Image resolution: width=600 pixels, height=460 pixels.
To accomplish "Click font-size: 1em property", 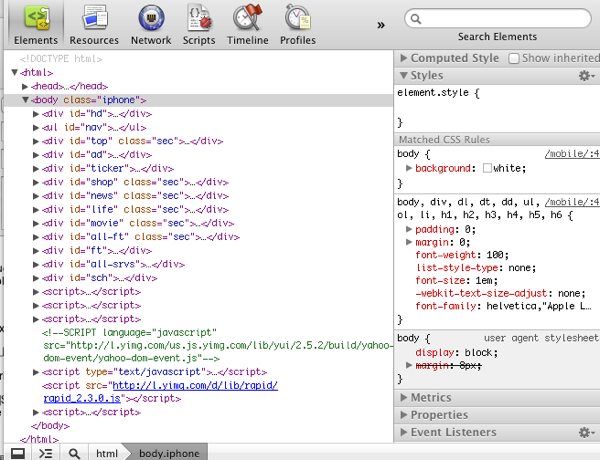I will point(457,281).
